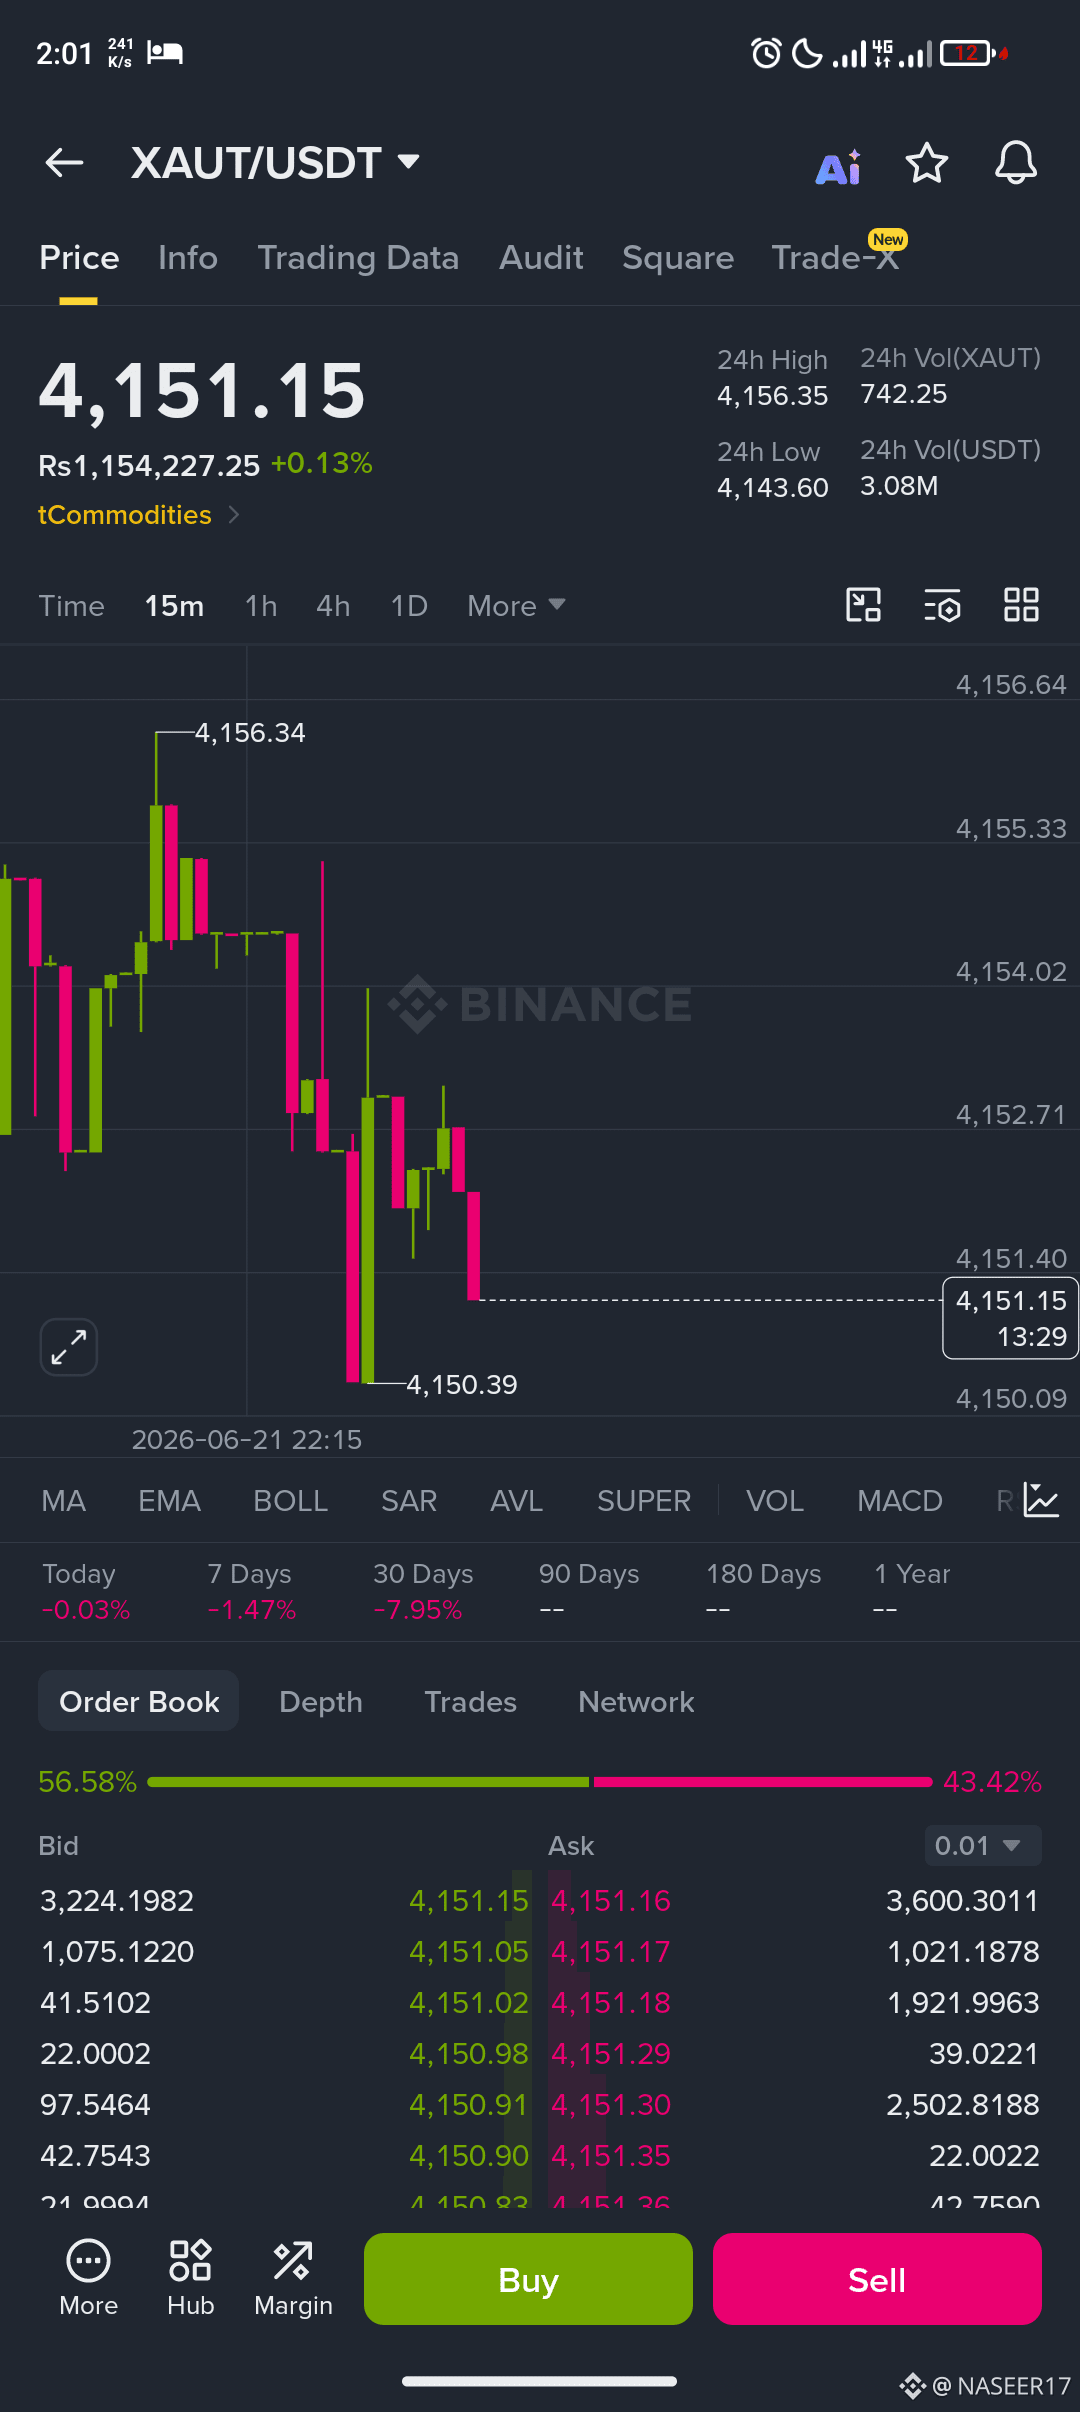Switch to the Depth tab

coord(321,1702)
